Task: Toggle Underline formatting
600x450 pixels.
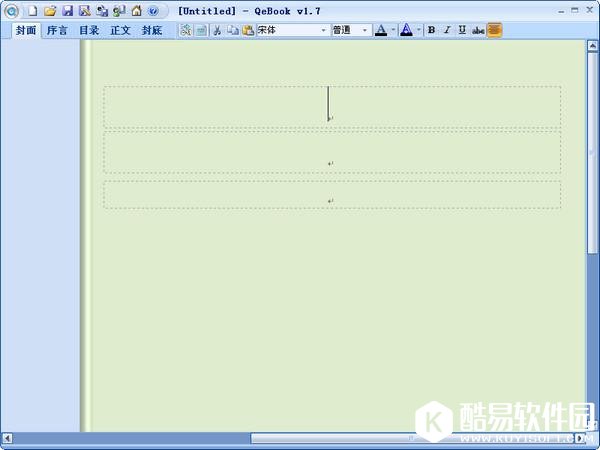Action: [461, 30]
